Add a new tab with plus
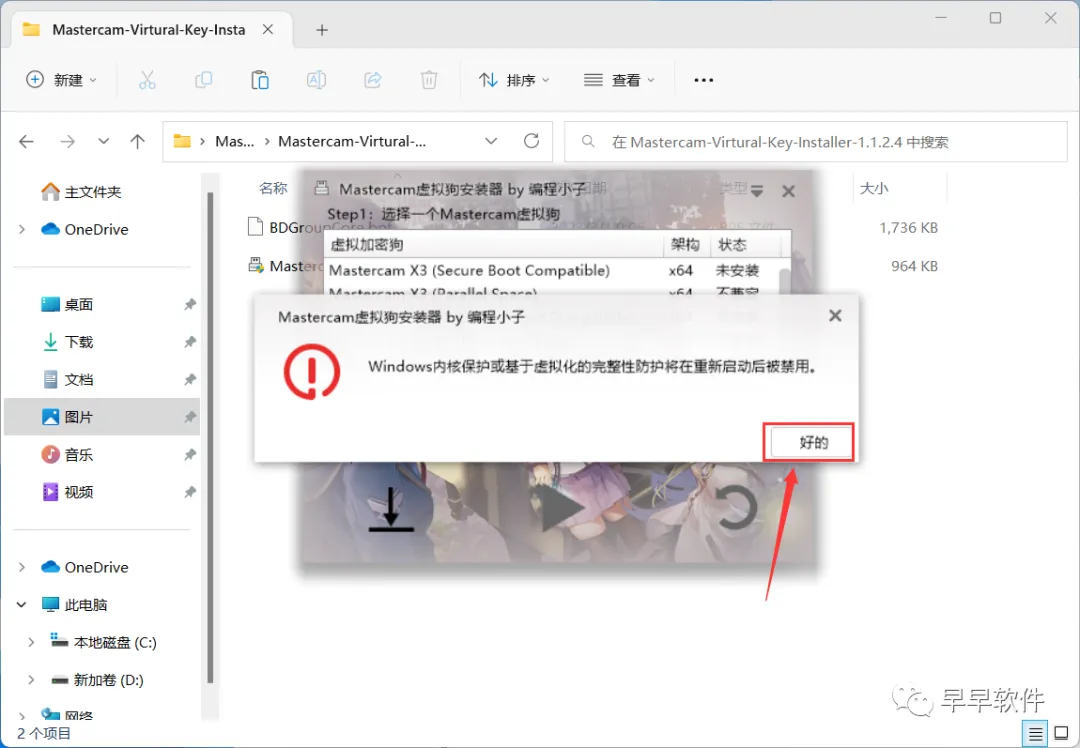Viewport: 1080px width, 748px height. point(322,30)
